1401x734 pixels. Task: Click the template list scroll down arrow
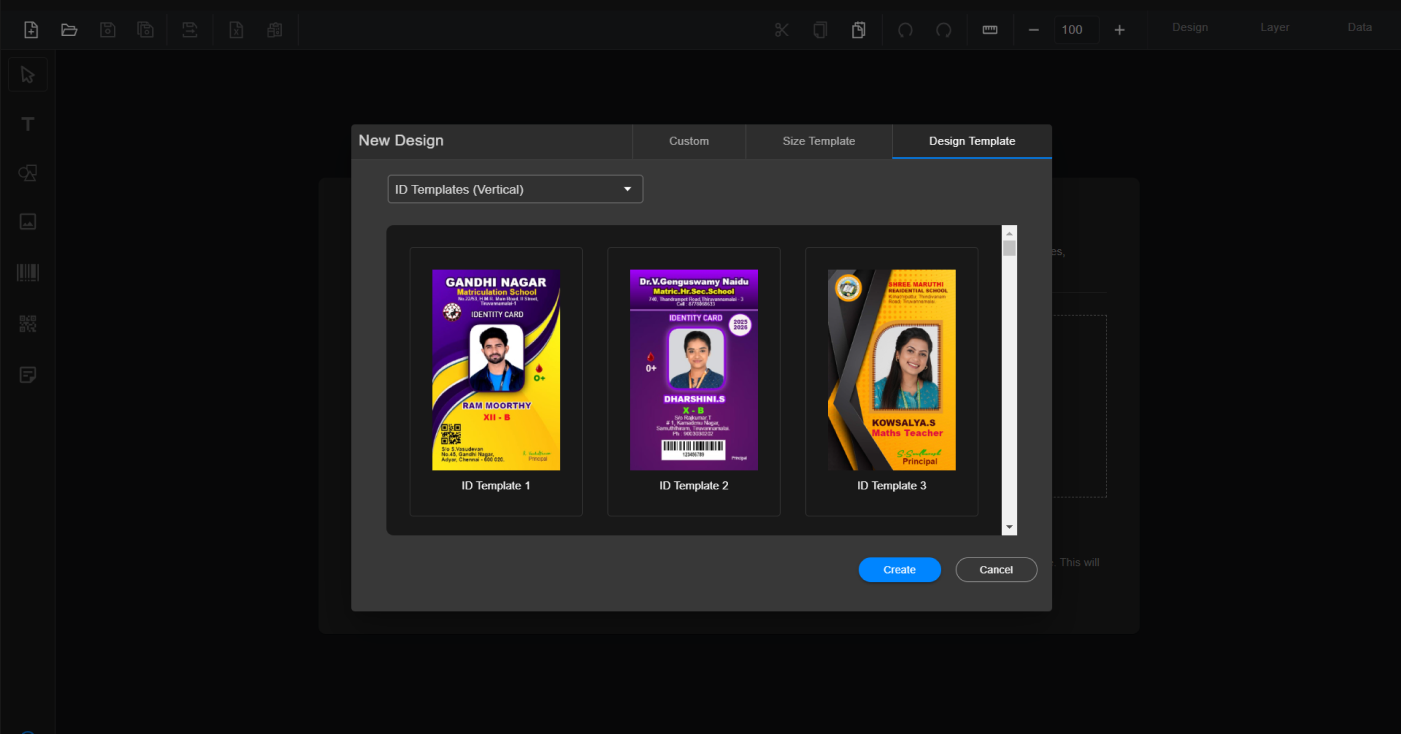click(1009, 527)
